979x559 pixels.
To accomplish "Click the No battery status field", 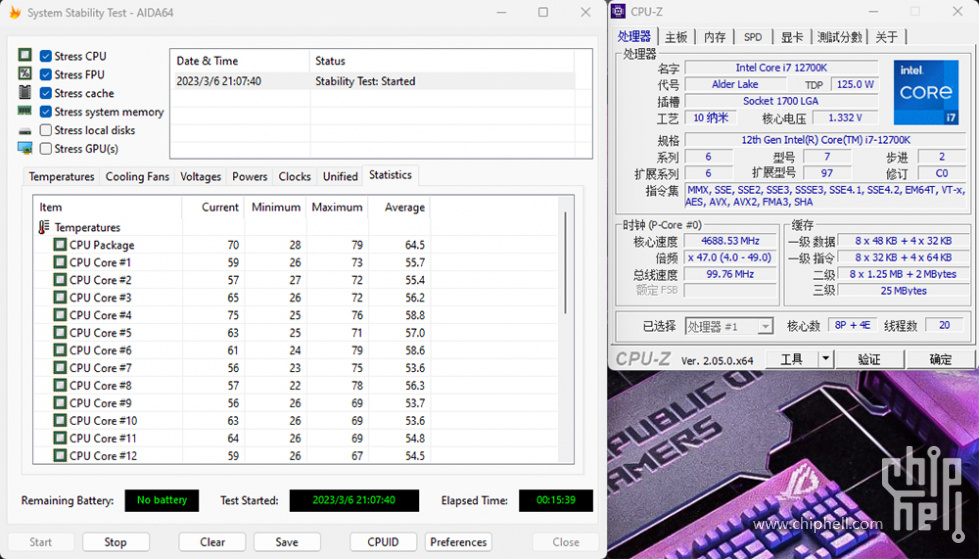I will 162,500.
